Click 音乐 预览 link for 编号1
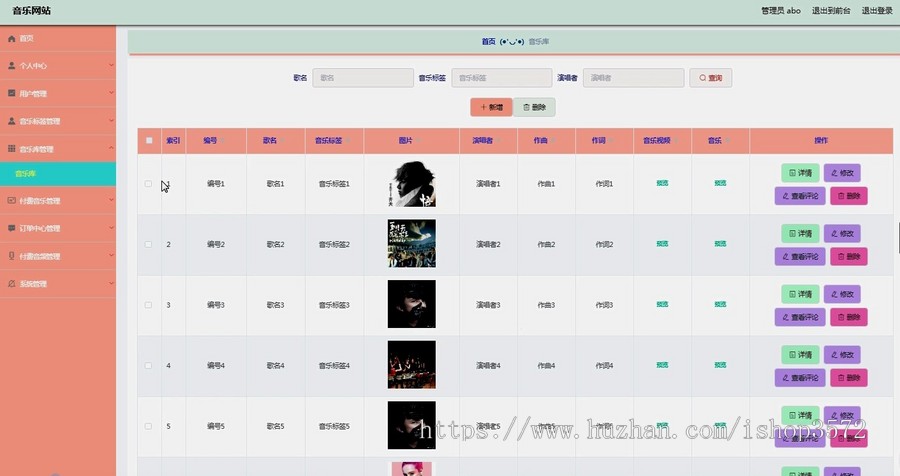 (x=720, y=183)
